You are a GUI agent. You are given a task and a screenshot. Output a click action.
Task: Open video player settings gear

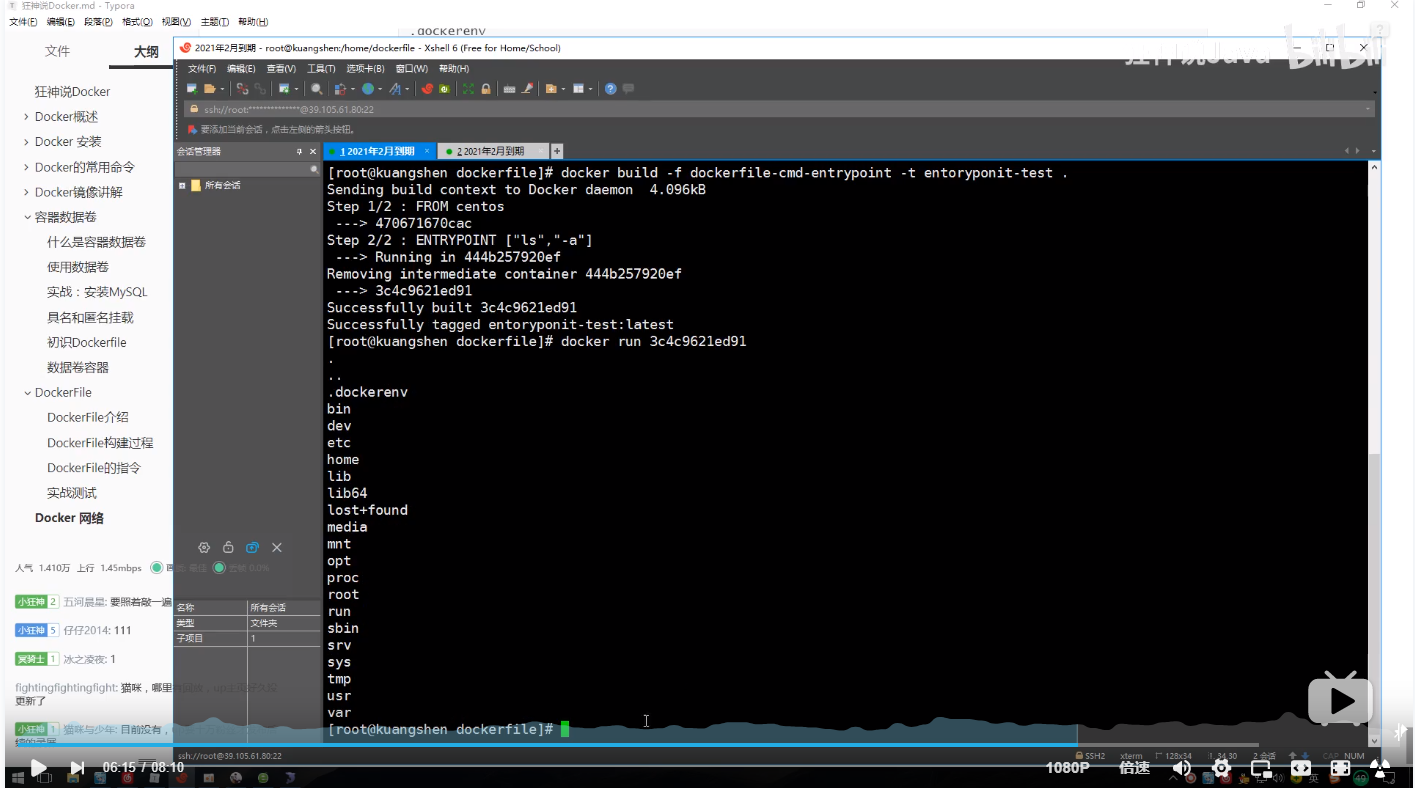click(1221, 768)
